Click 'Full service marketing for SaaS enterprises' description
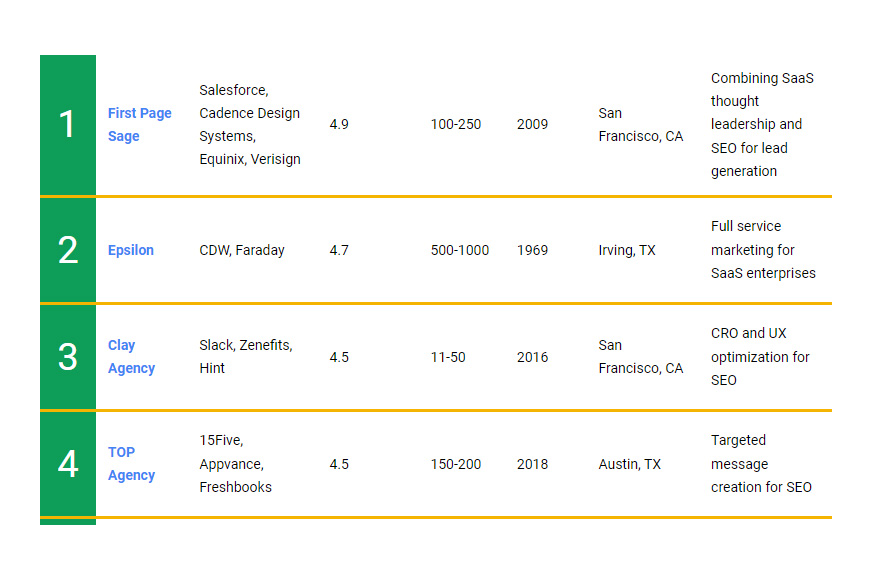 point(763,250)
